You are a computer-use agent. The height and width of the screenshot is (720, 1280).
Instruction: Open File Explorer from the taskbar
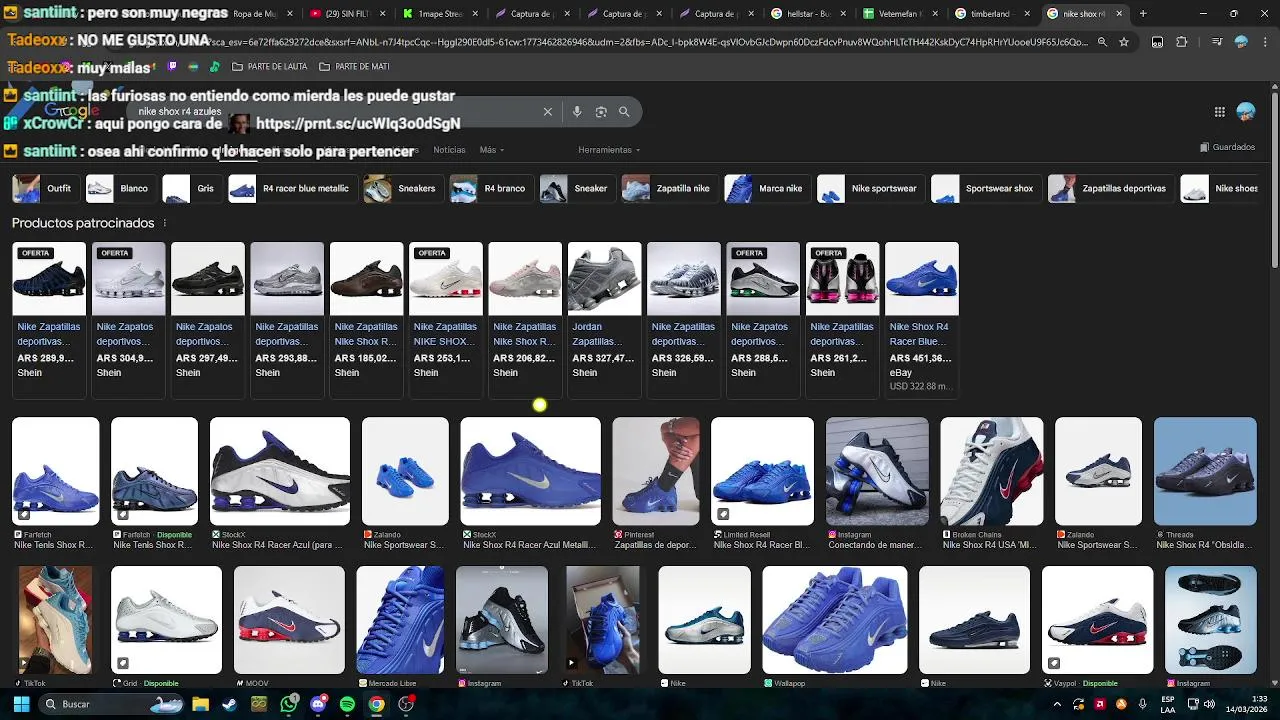click(x=199, y=704)
